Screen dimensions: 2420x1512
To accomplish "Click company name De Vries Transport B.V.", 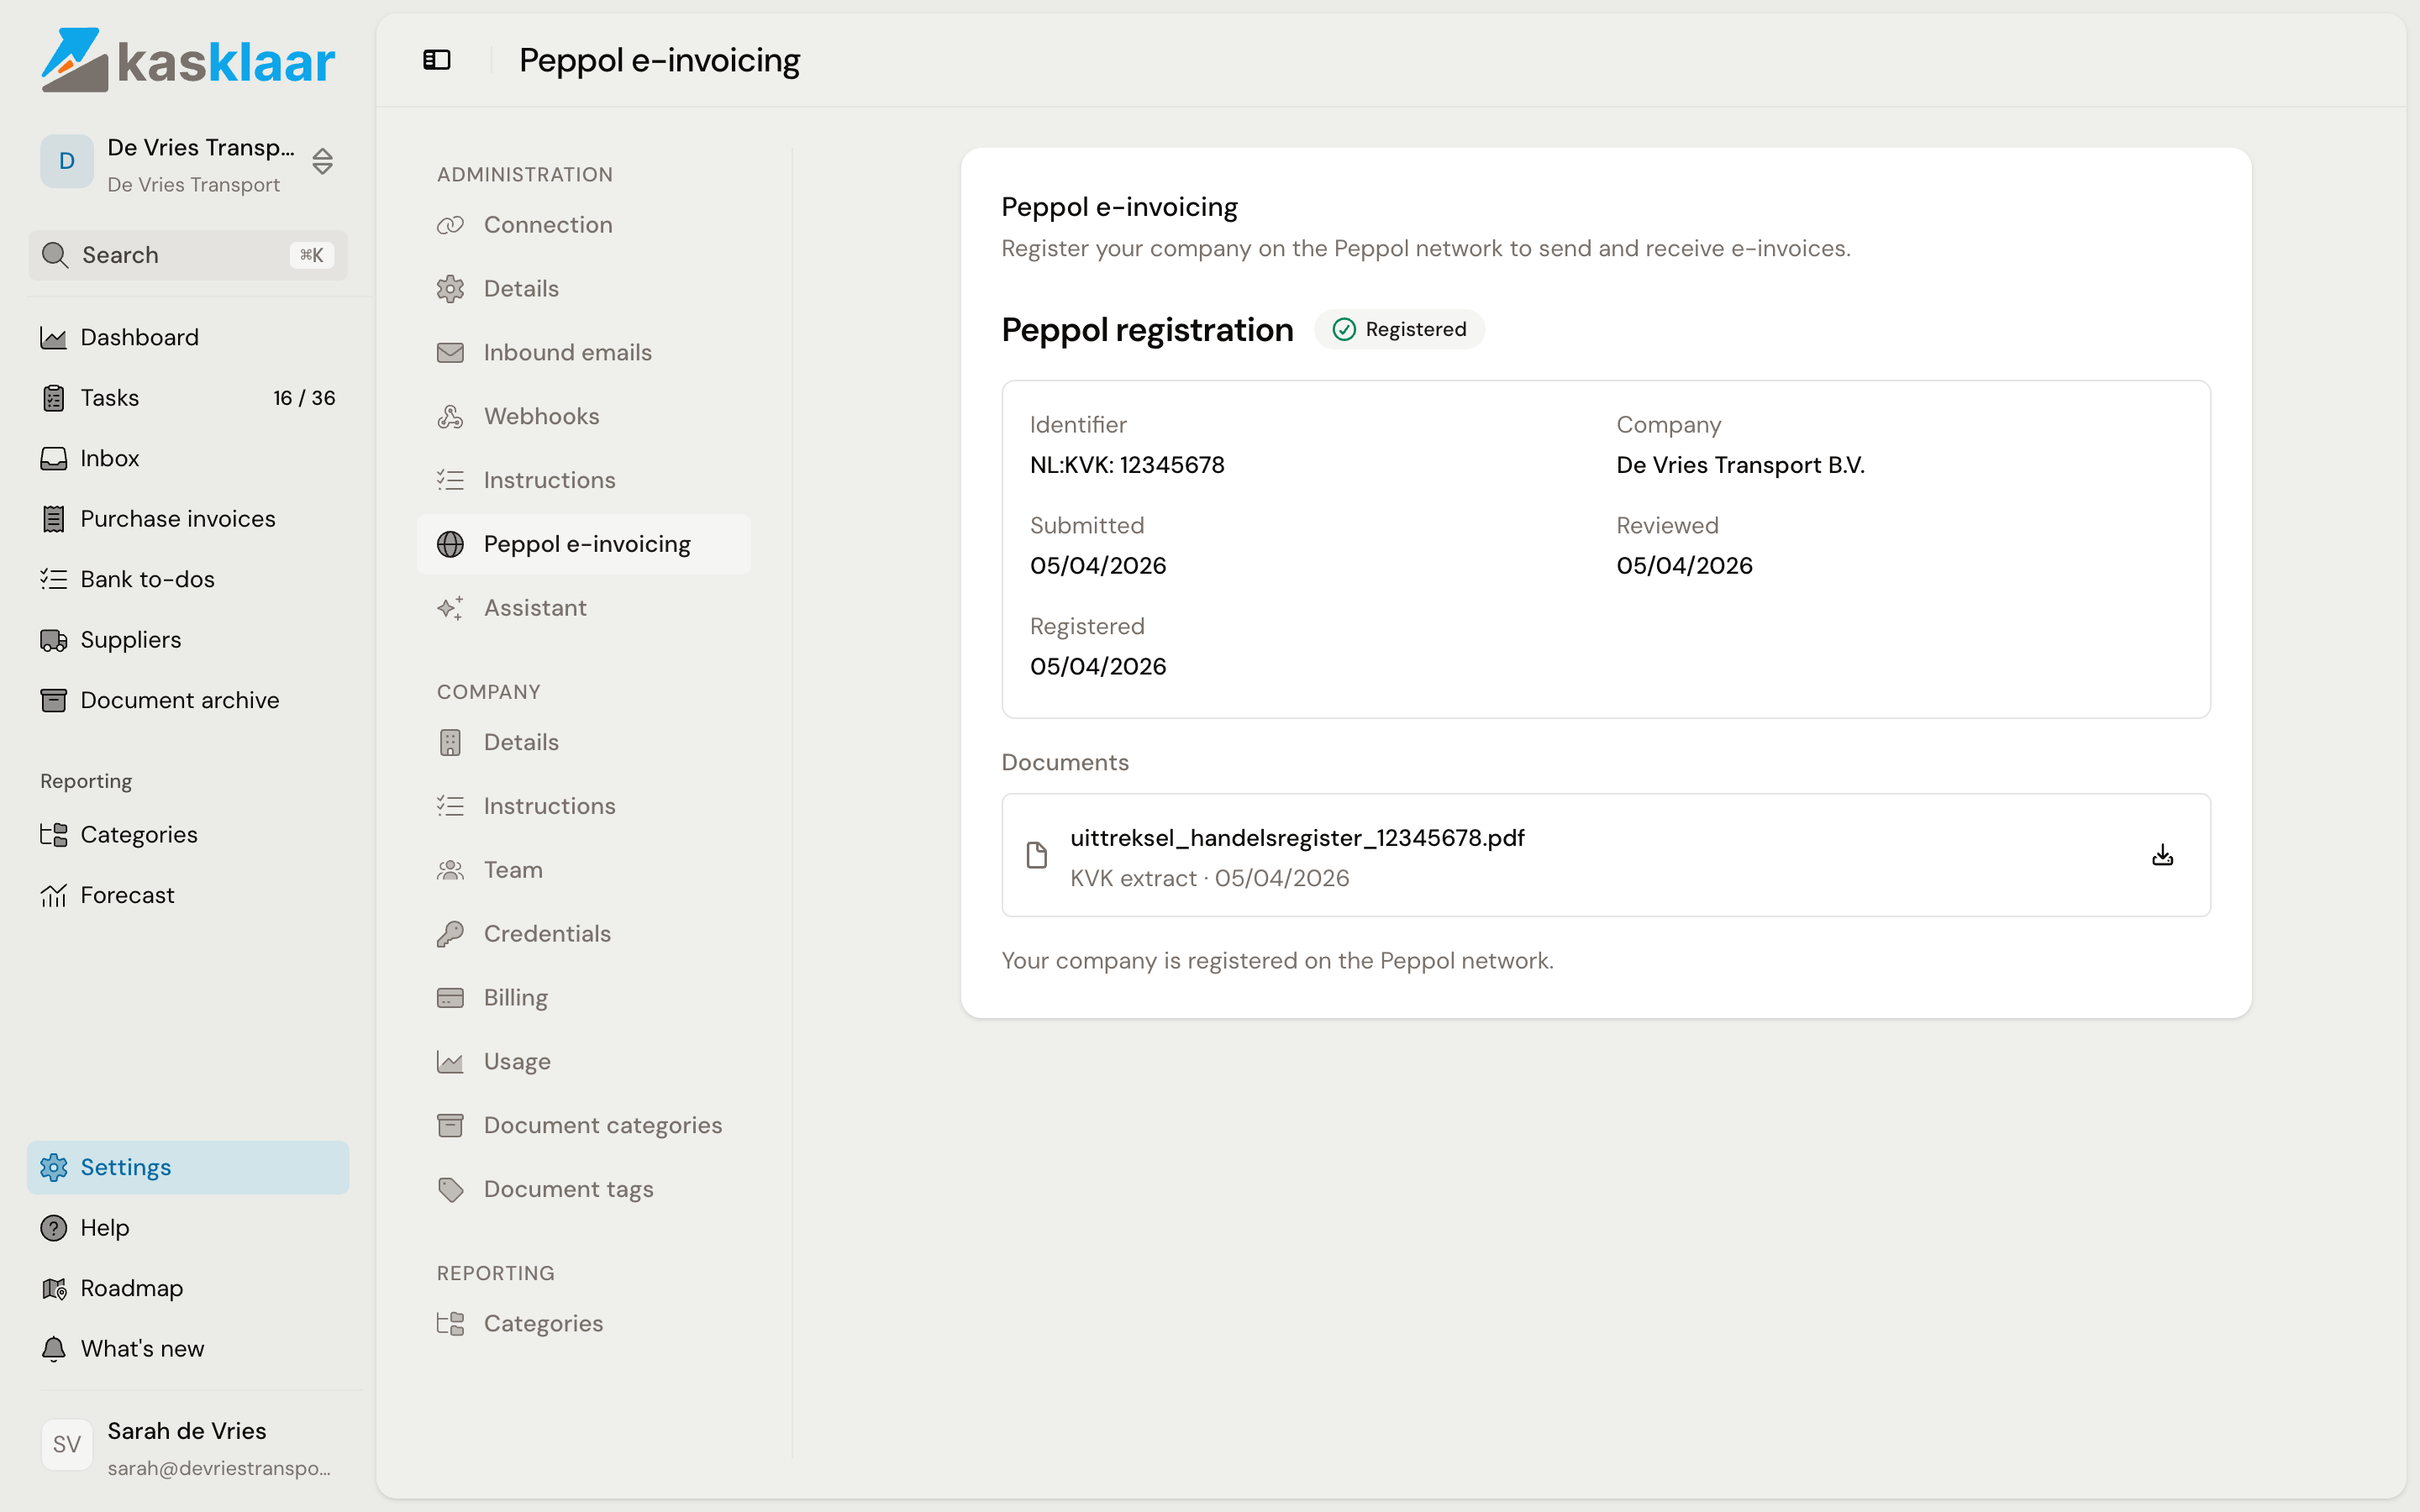I will coord(1740,465).
